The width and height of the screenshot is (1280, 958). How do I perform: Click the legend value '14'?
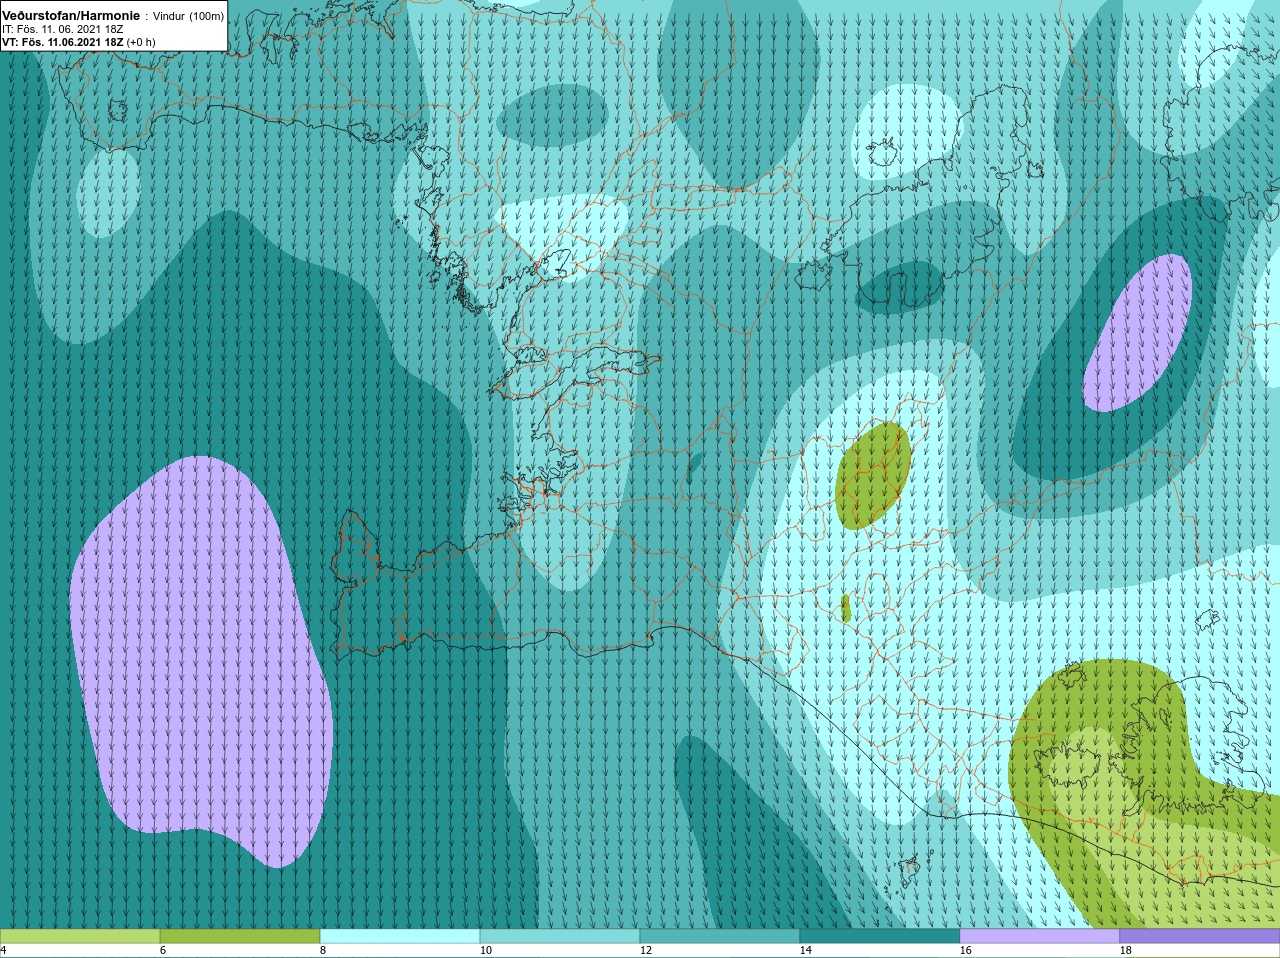tap(806, 950)
